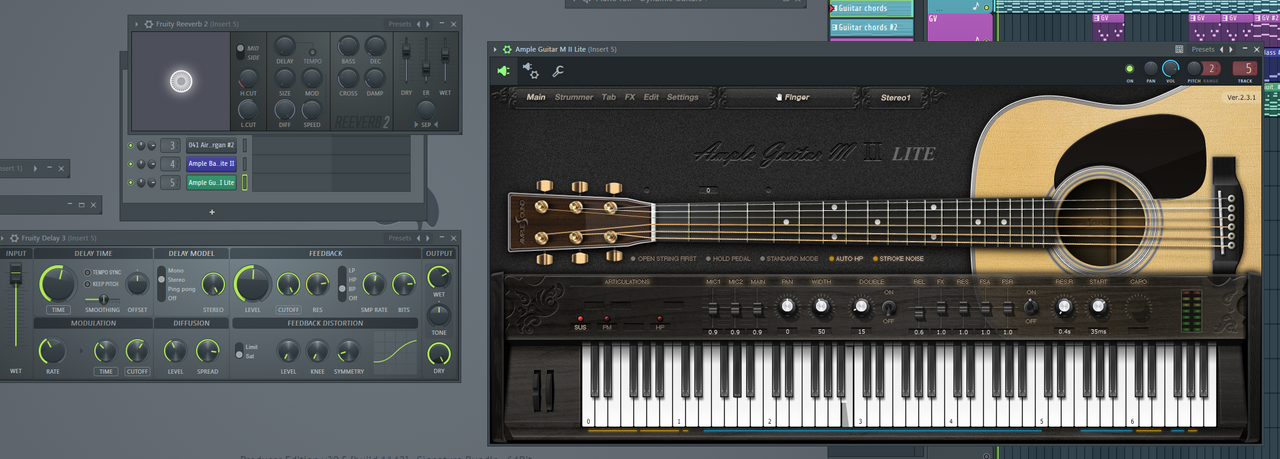Click the Fruity Reeverb 2 gear icon

coord(149,24)
